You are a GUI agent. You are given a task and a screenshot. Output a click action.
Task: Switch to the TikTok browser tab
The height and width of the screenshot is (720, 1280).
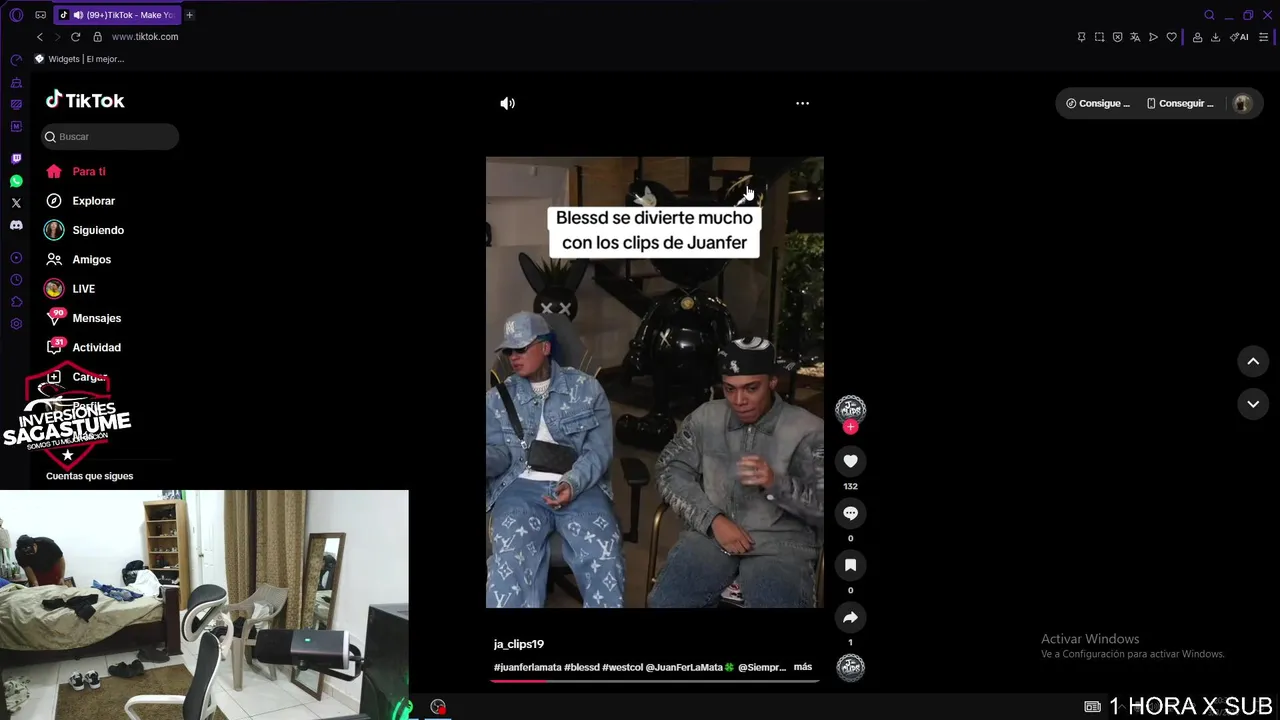click(x=116, y=15)
